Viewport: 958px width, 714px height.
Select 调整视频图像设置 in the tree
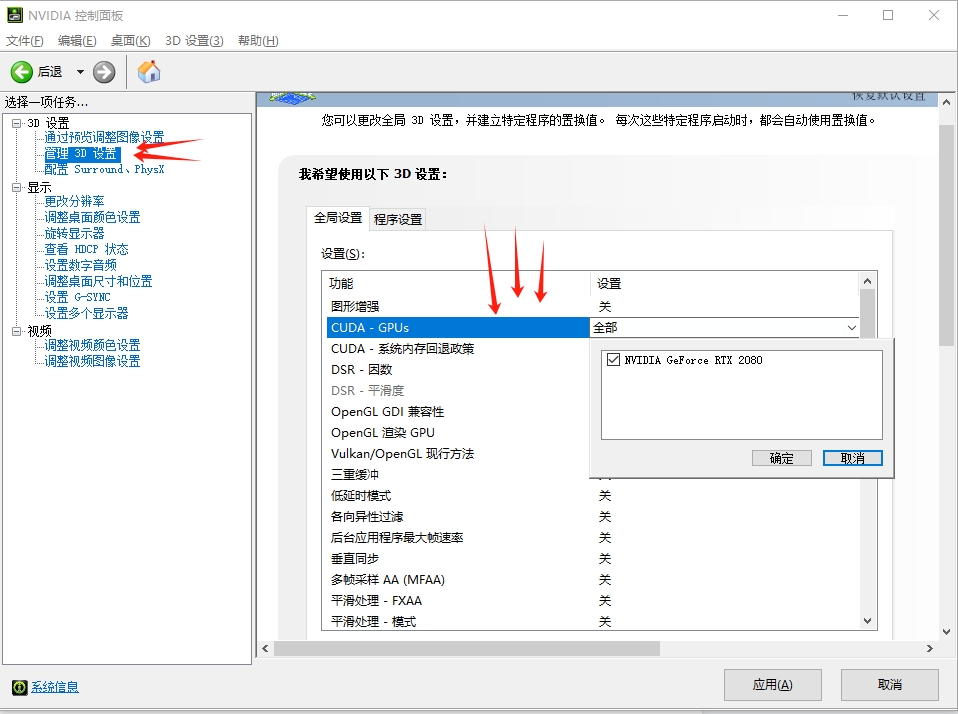[x=92, y=361]
